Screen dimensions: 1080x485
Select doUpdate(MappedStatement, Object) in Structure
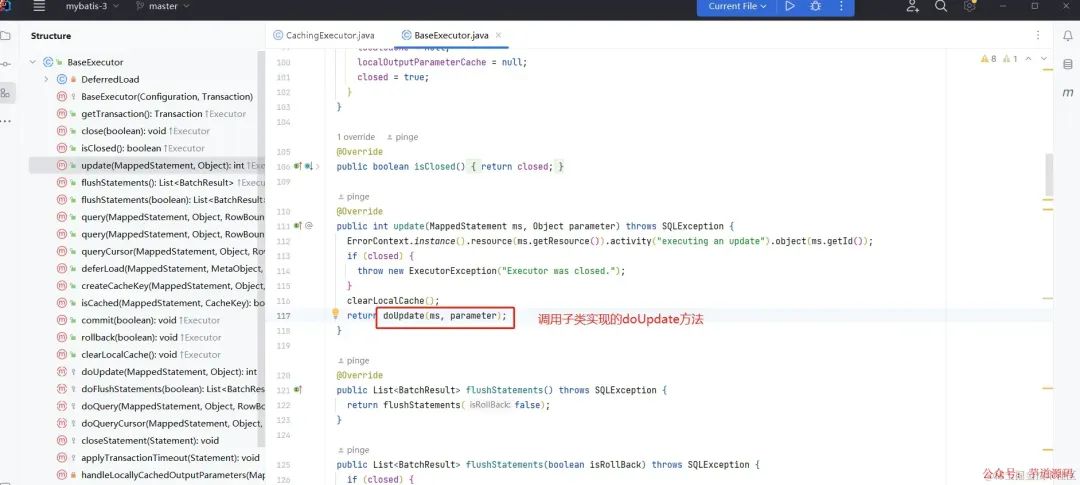pos(169,372)
